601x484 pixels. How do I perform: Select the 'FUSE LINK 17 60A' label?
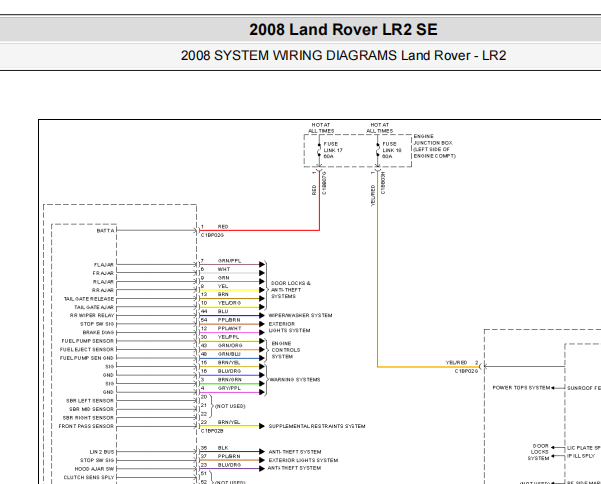pos(333,150)
